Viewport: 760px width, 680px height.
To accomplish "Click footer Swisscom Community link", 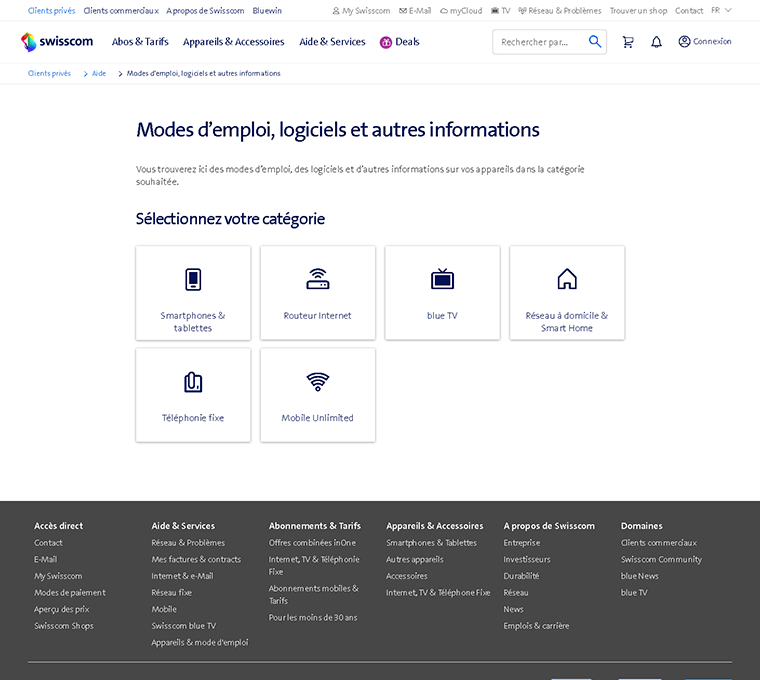I will (661, 559).
